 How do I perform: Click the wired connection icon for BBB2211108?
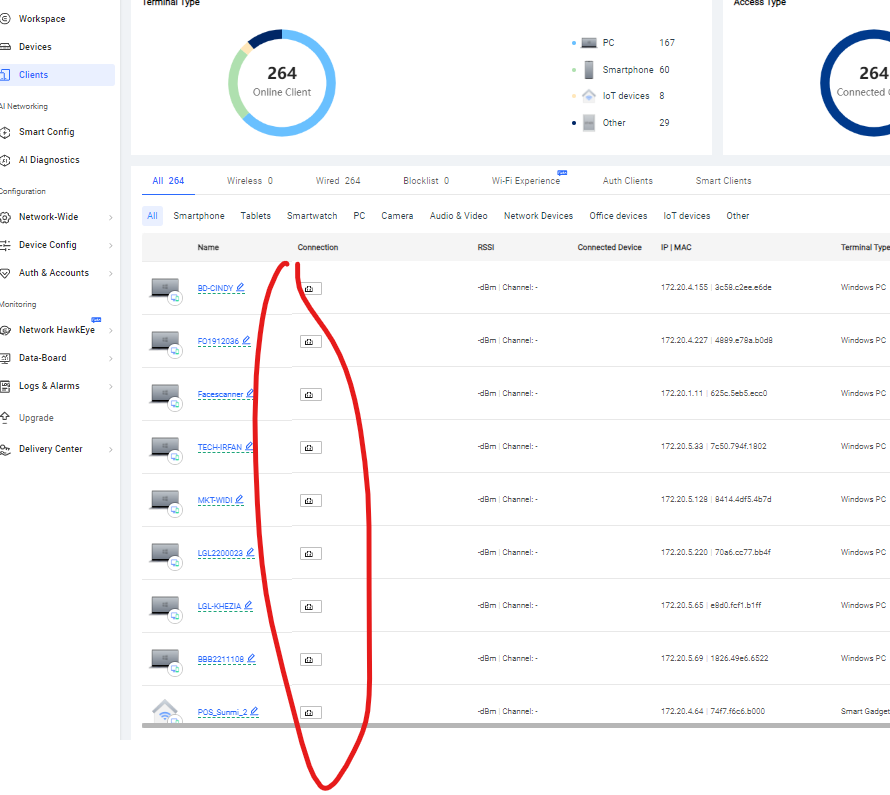310,659
